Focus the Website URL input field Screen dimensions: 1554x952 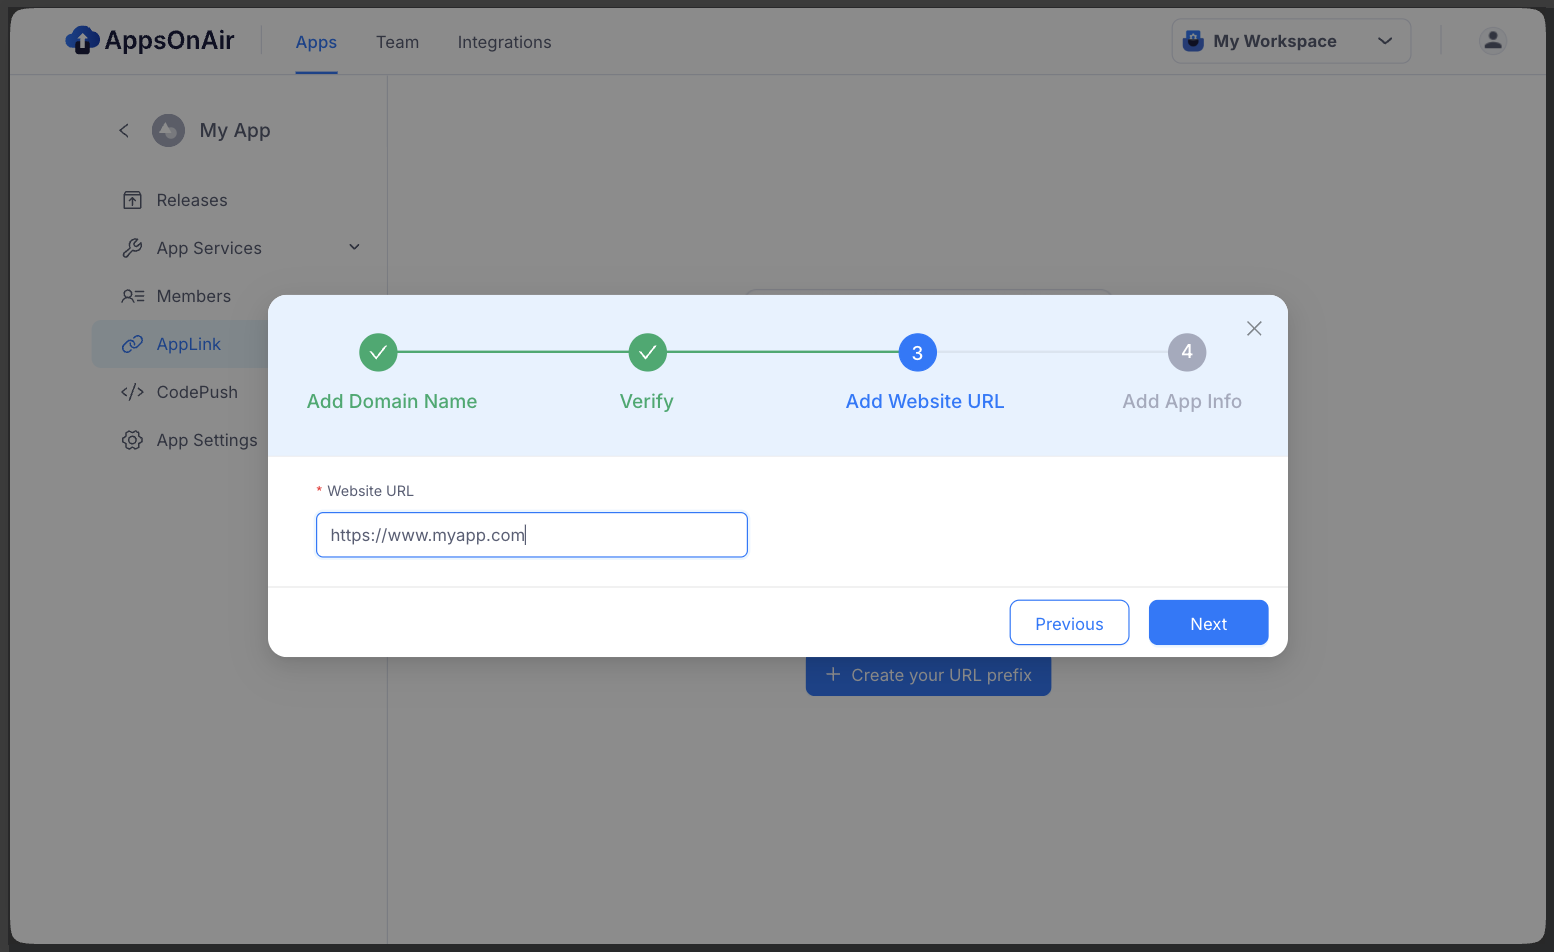point(532,535)
